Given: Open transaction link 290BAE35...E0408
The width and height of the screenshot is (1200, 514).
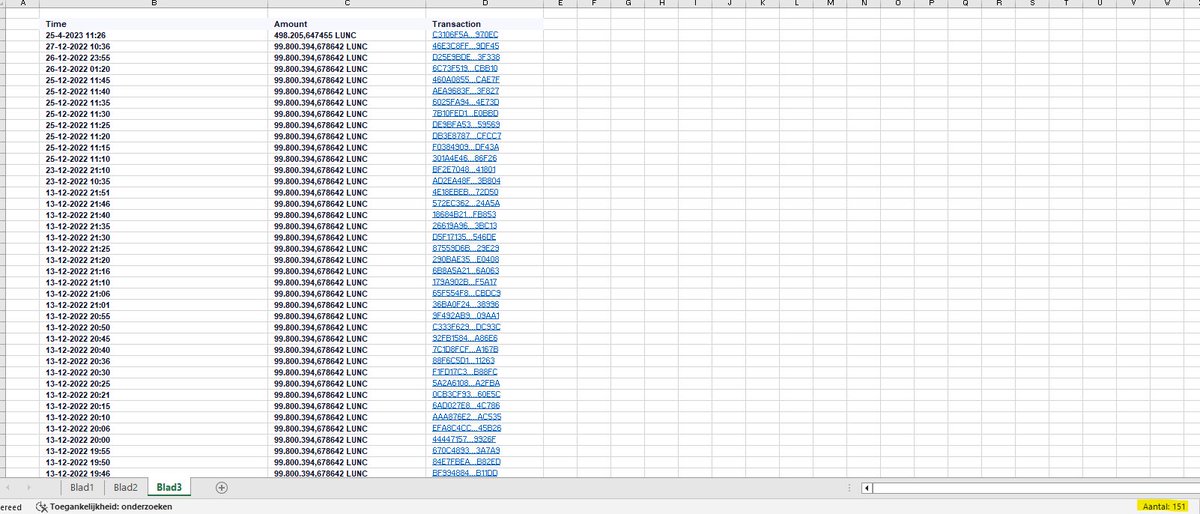Looking at the screenshot, I should (465, 259).
